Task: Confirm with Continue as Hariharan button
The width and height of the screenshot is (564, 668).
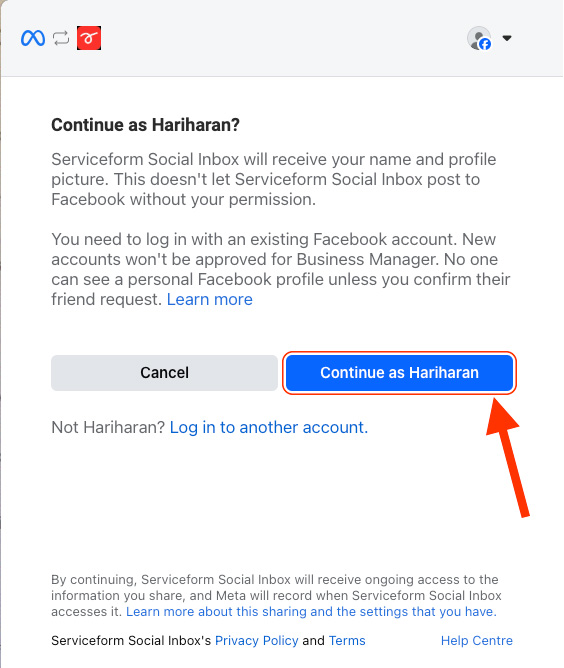Action: click(400, 373)
